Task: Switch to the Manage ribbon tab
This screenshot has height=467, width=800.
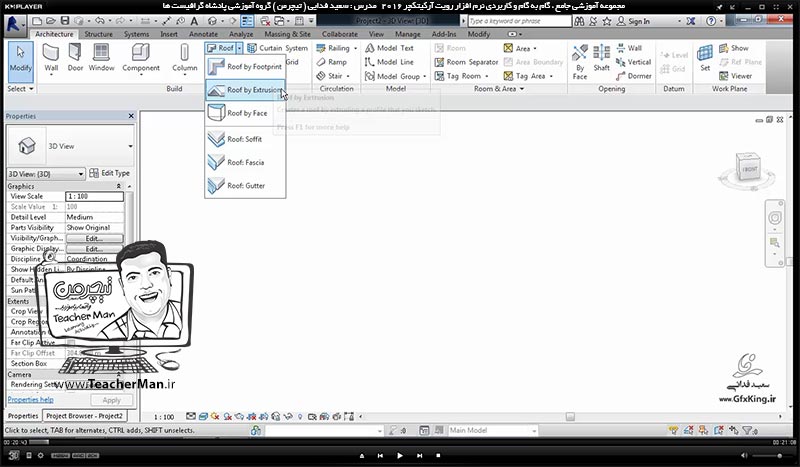Action: pos(408,34)
